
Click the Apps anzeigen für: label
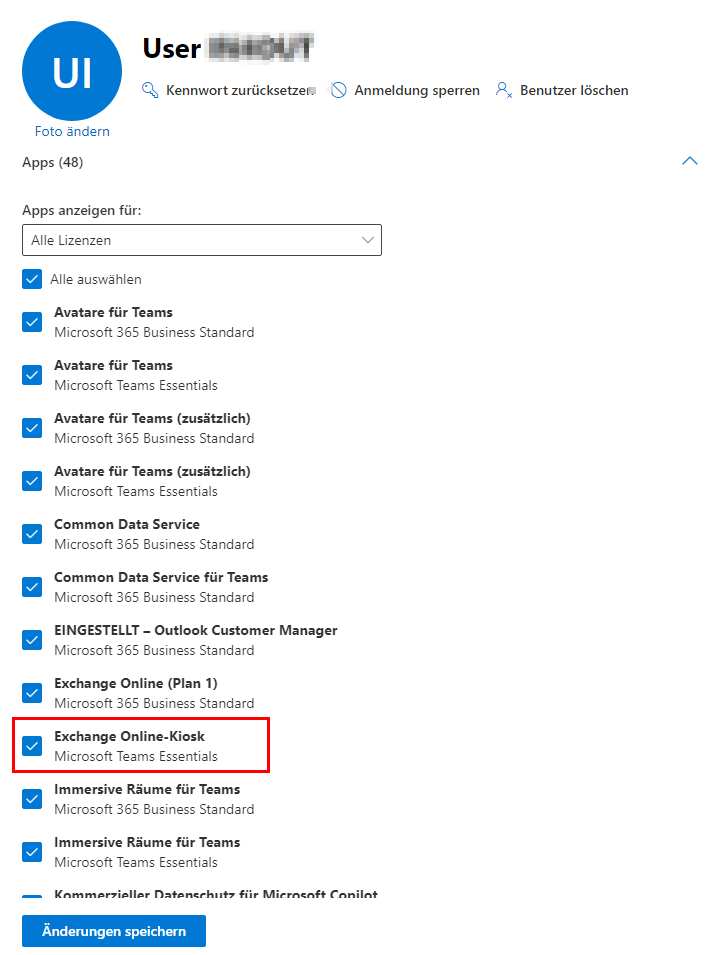coord(82,211)
